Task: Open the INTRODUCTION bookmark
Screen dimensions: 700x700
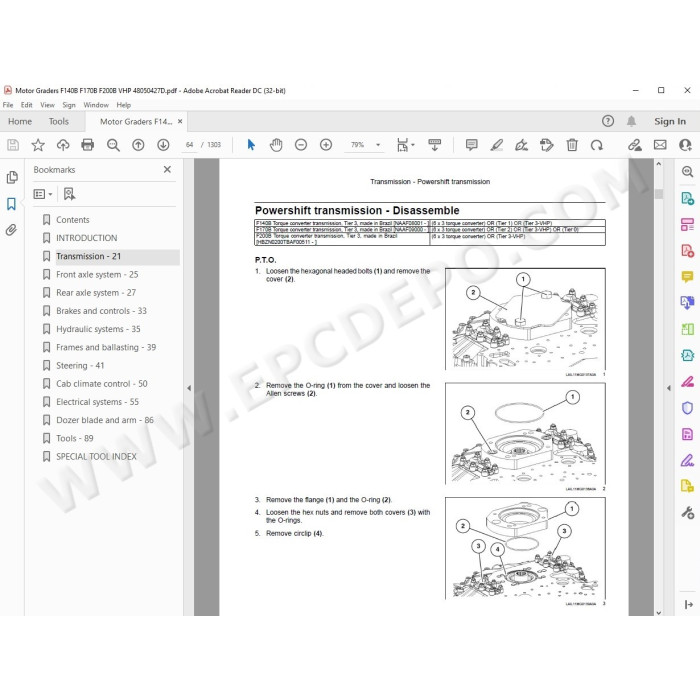Action: click(87, 238)
